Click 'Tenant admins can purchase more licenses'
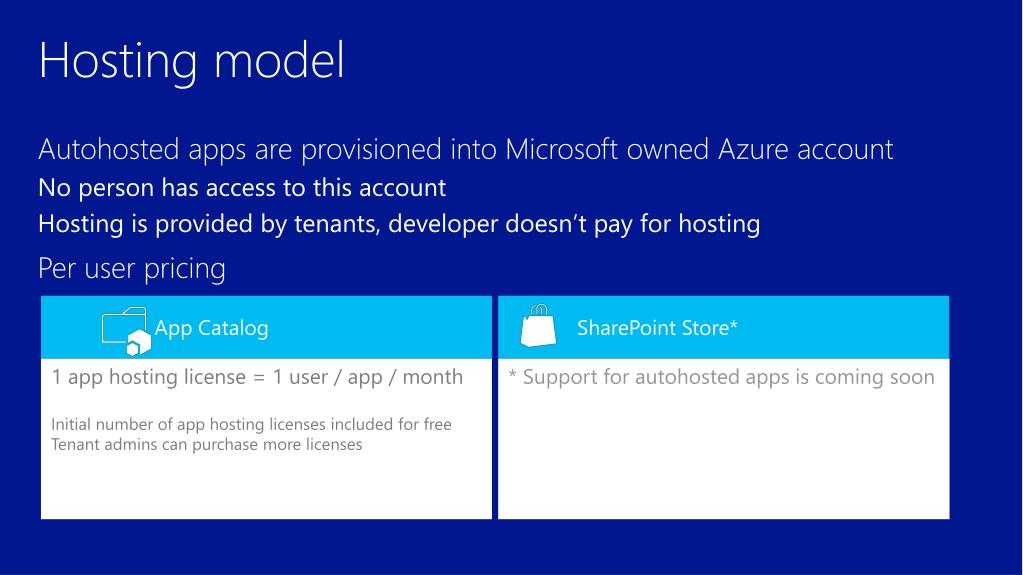The image size is (1023, 575). [207, 444]
